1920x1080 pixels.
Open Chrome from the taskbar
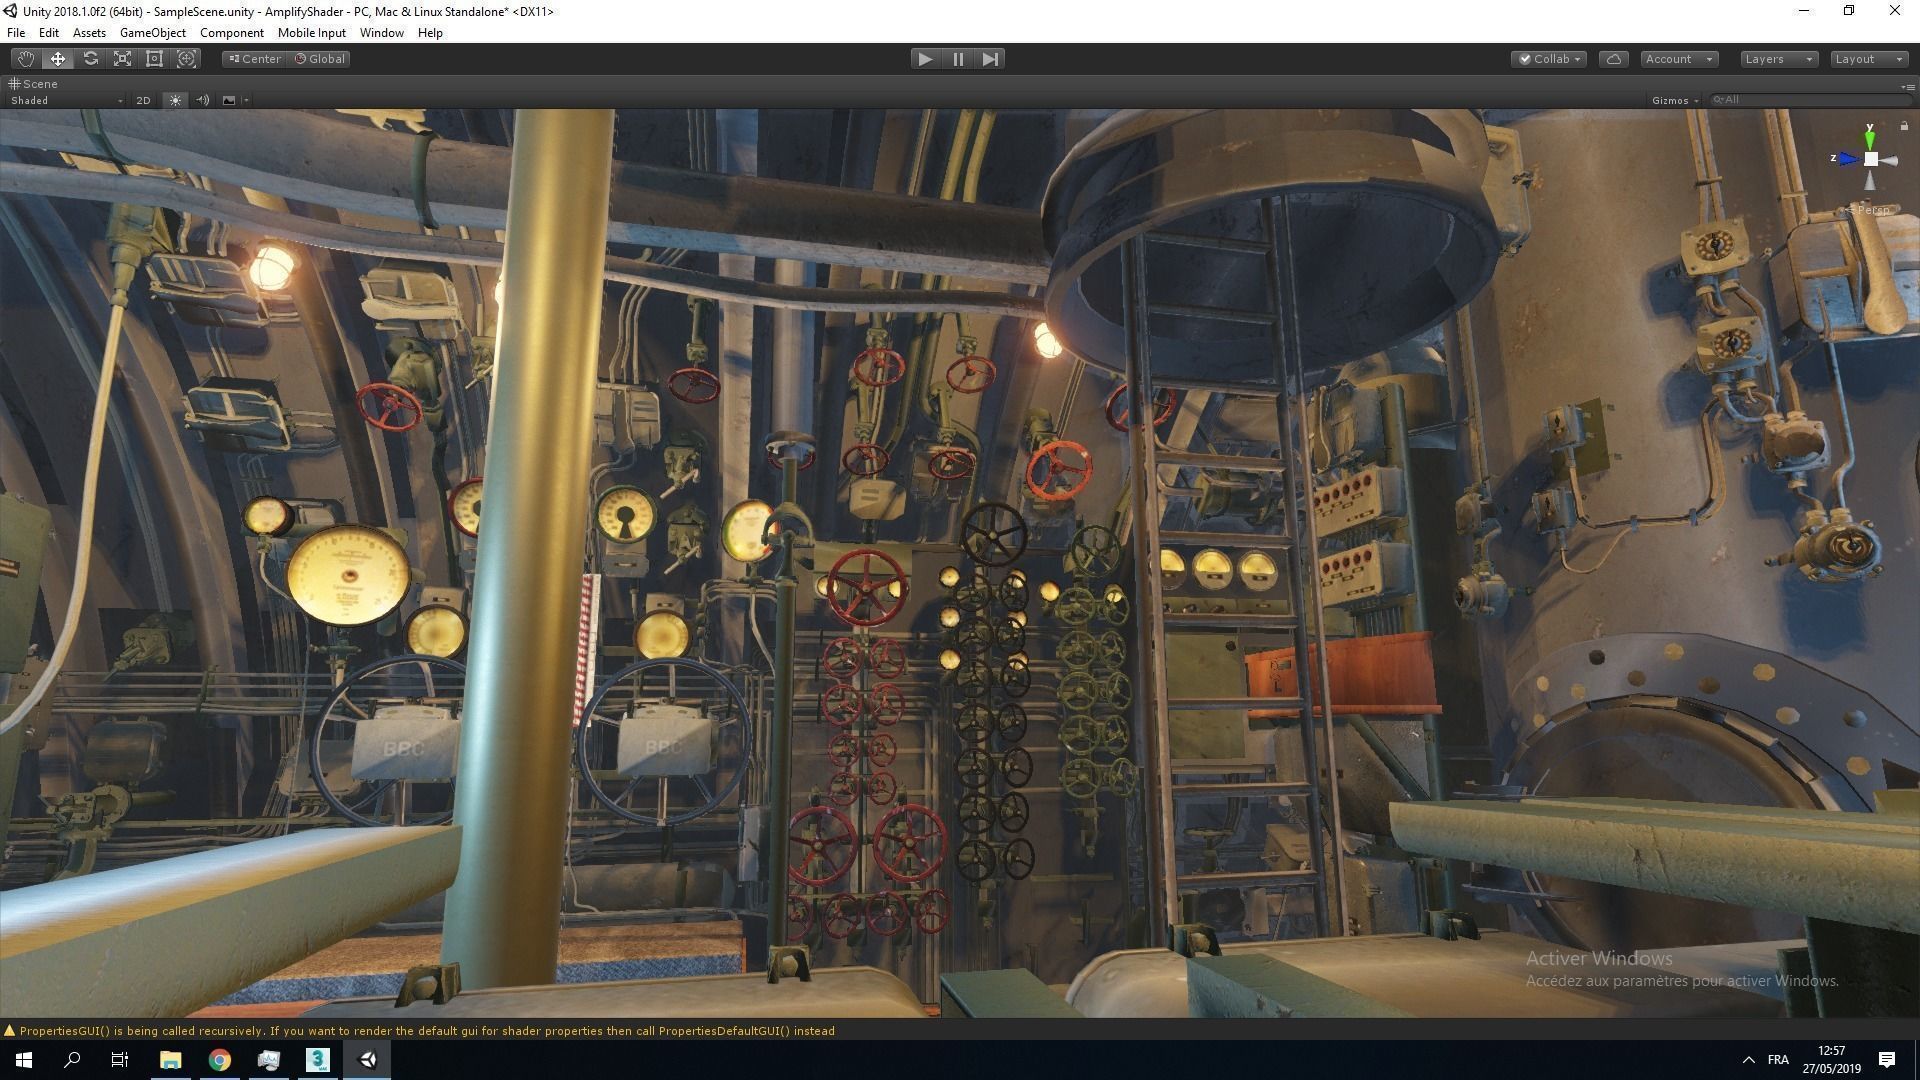(219, 1060)
